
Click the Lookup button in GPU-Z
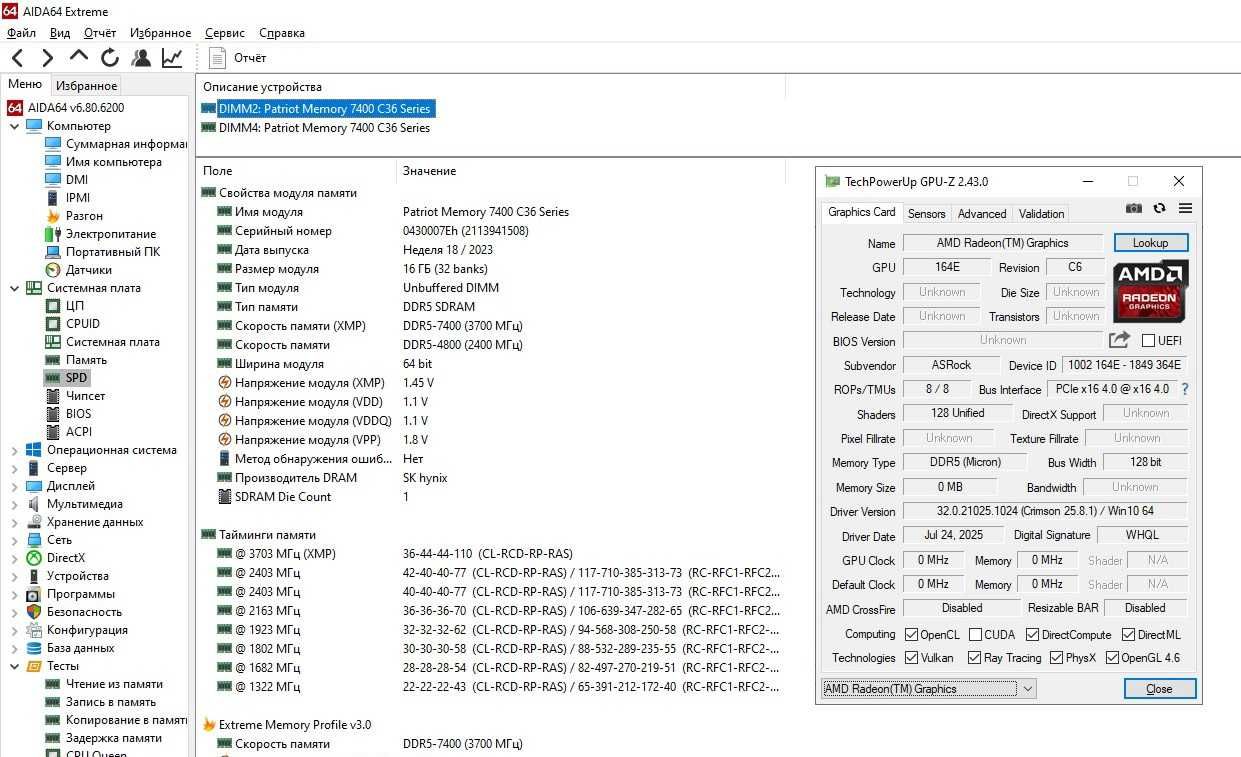coord(1150,242)
